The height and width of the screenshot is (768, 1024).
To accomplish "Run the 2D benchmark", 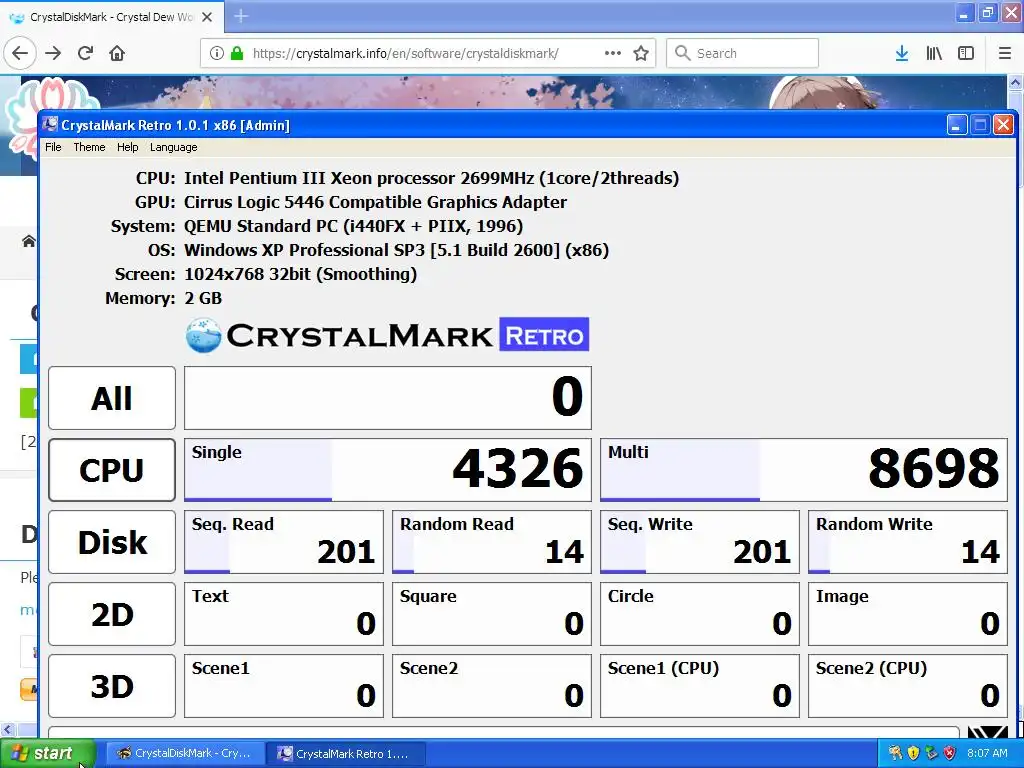I will pyautogui.click(x=112, y=614).
